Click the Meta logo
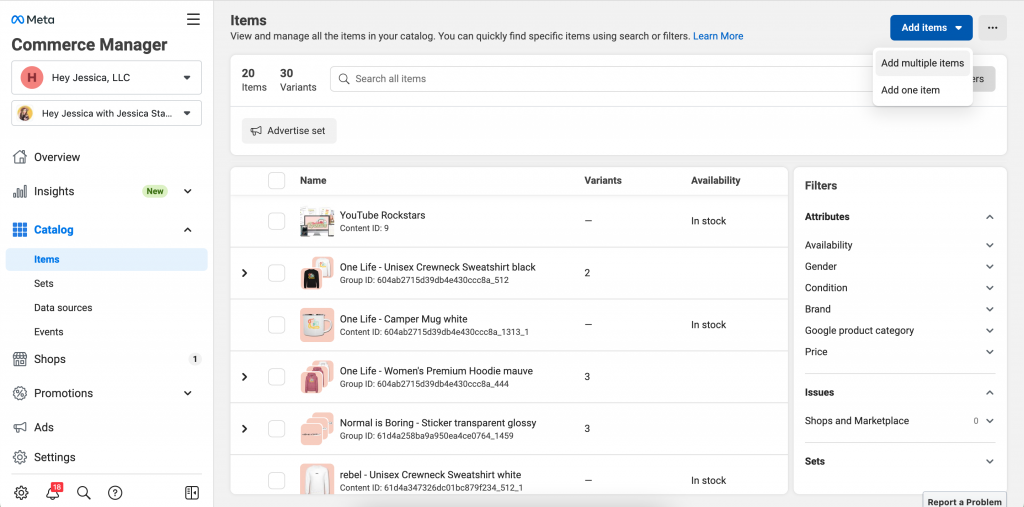This screenshot has height=507, width=1024. [33, 20]
